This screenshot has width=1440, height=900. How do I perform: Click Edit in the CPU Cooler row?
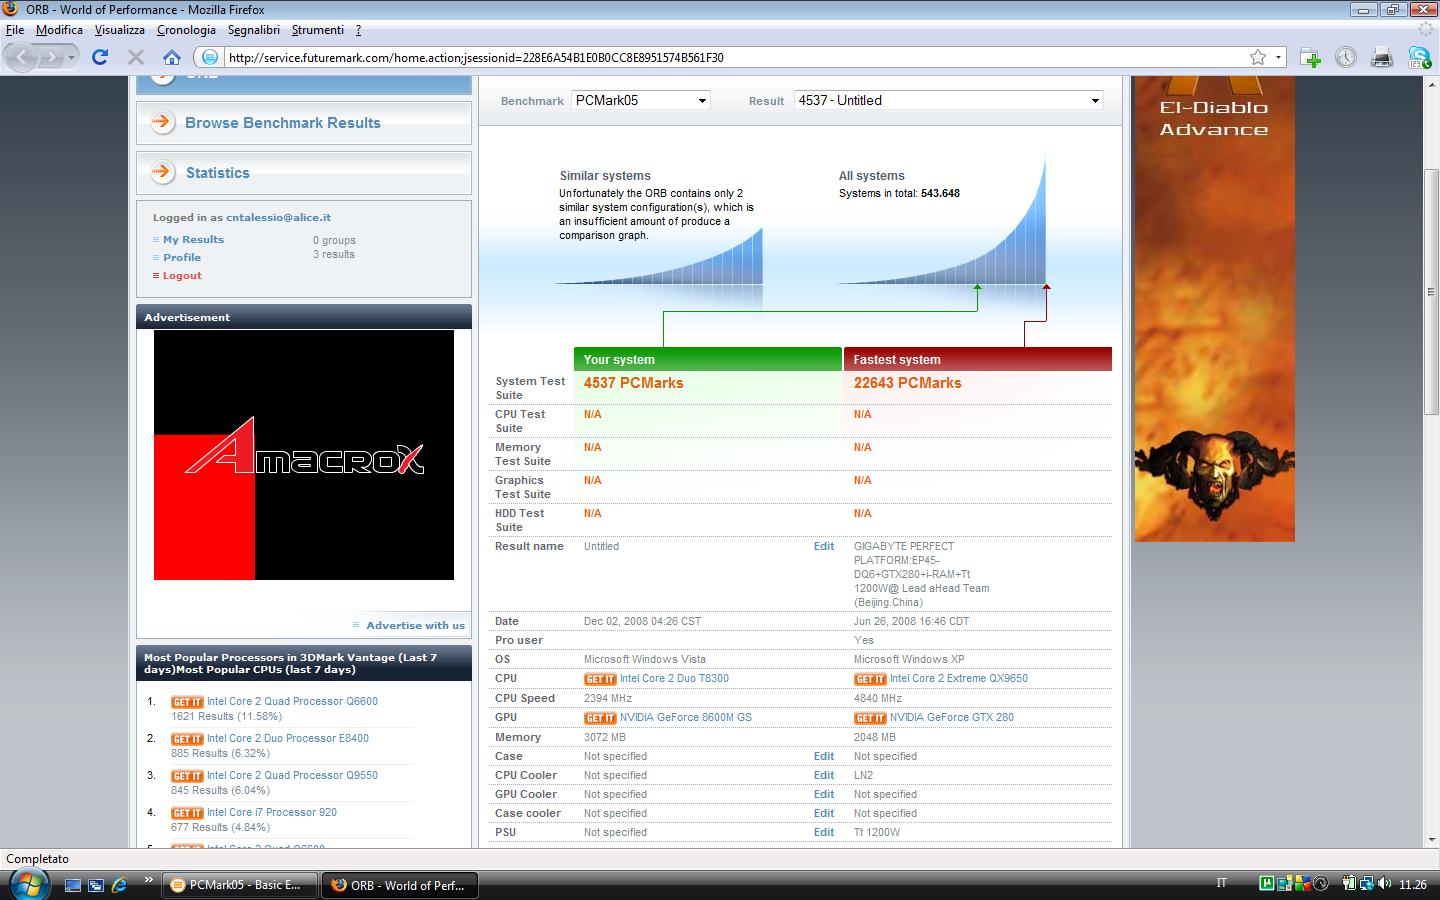tap(824, 776)
